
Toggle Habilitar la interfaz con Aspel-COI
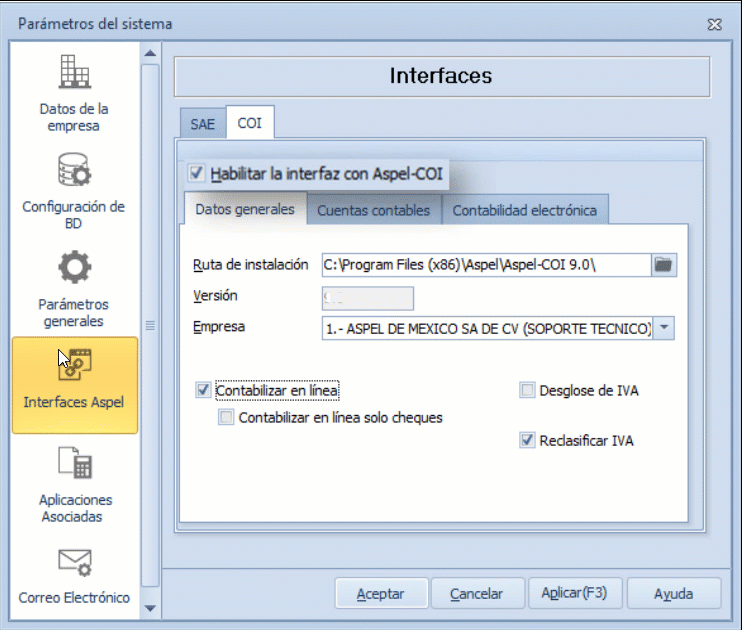coord(196,173)
